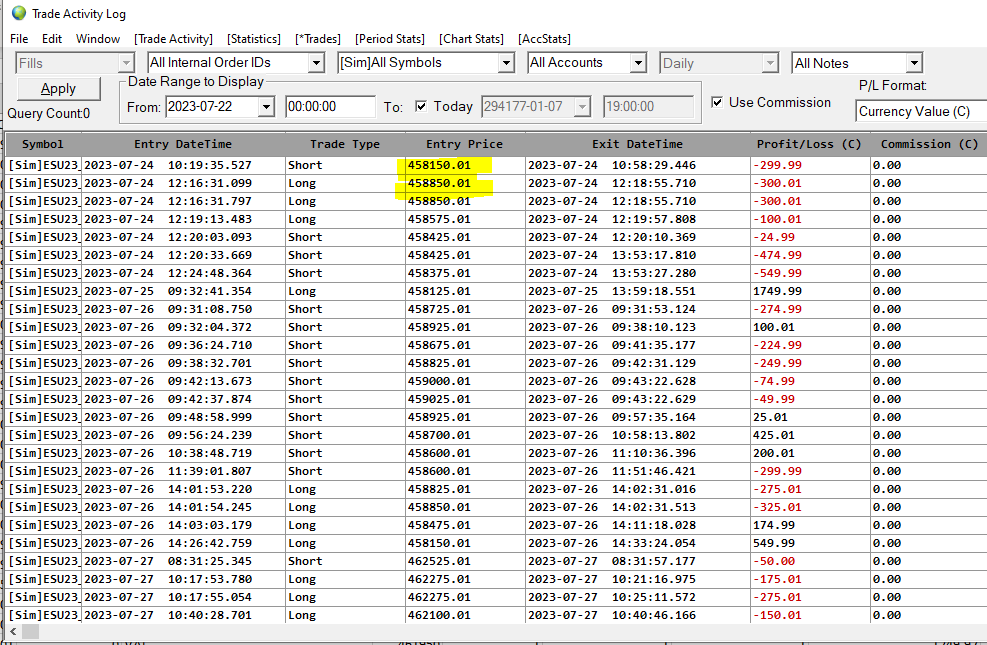Switch to the [Statistics] tab
This screenshot has width=987, height=645.
click(254, 39)
